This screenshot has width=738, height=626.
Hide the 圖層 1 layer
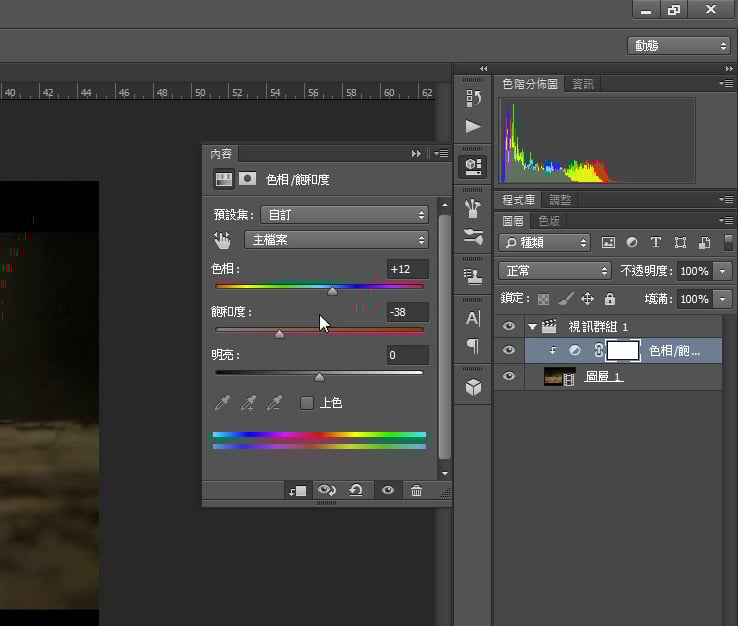click(509, 377)
